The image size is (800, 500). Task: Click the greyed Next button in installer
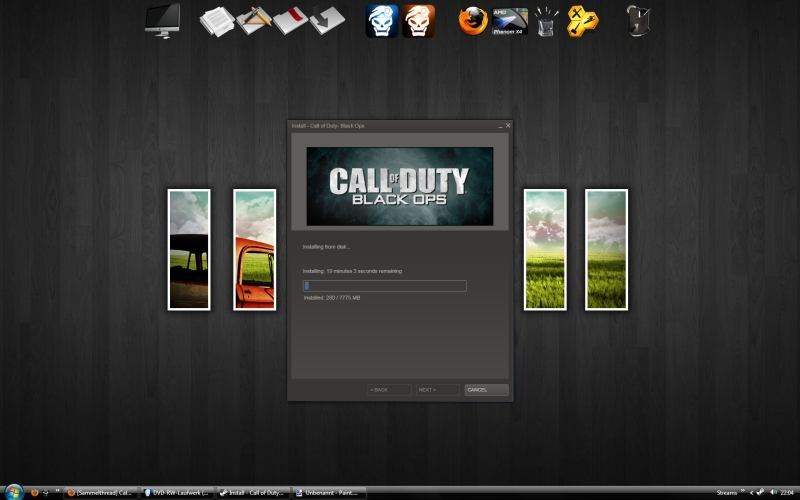click(x=437, y=390)
